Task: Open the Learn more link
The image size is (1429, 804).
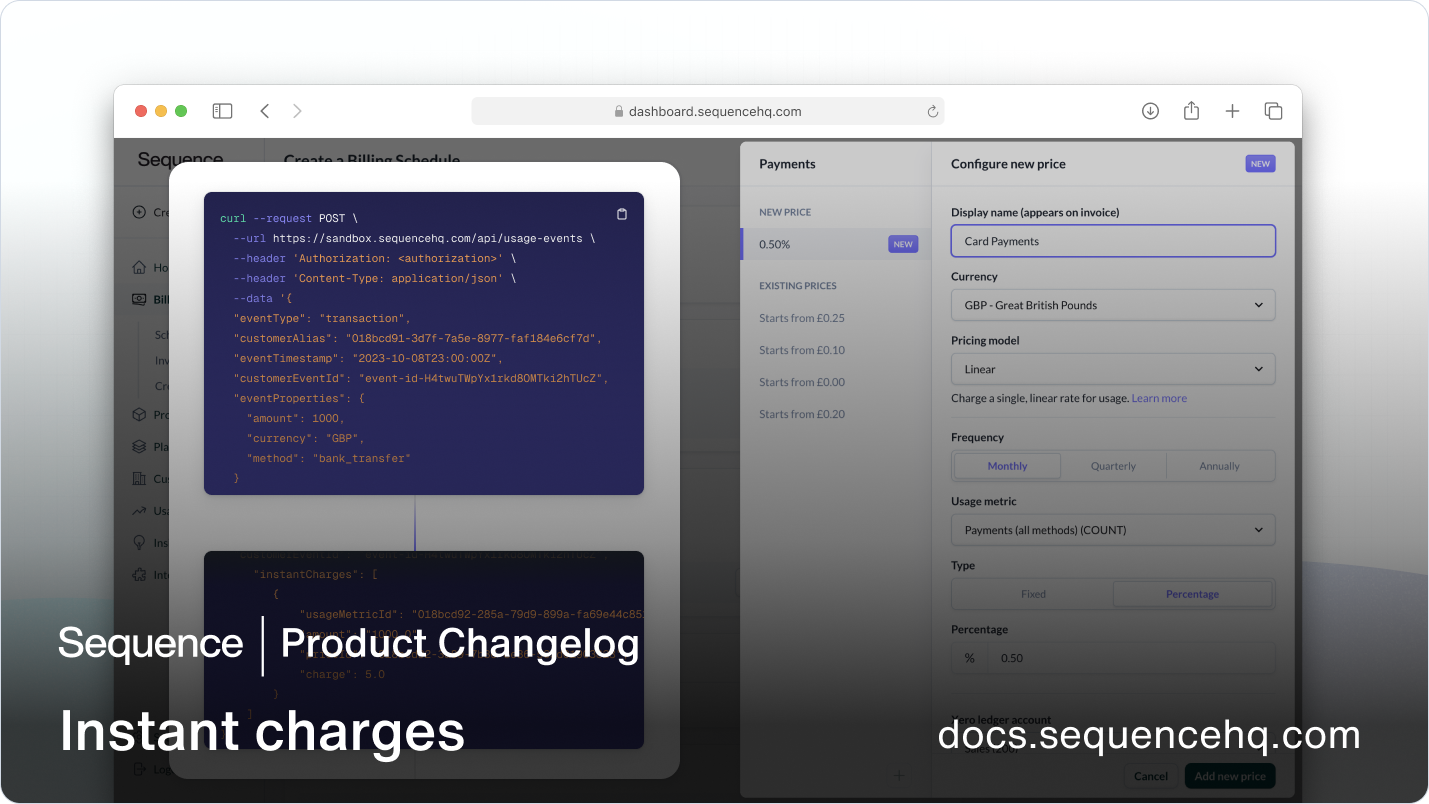Action: (x=1159, y=397)
